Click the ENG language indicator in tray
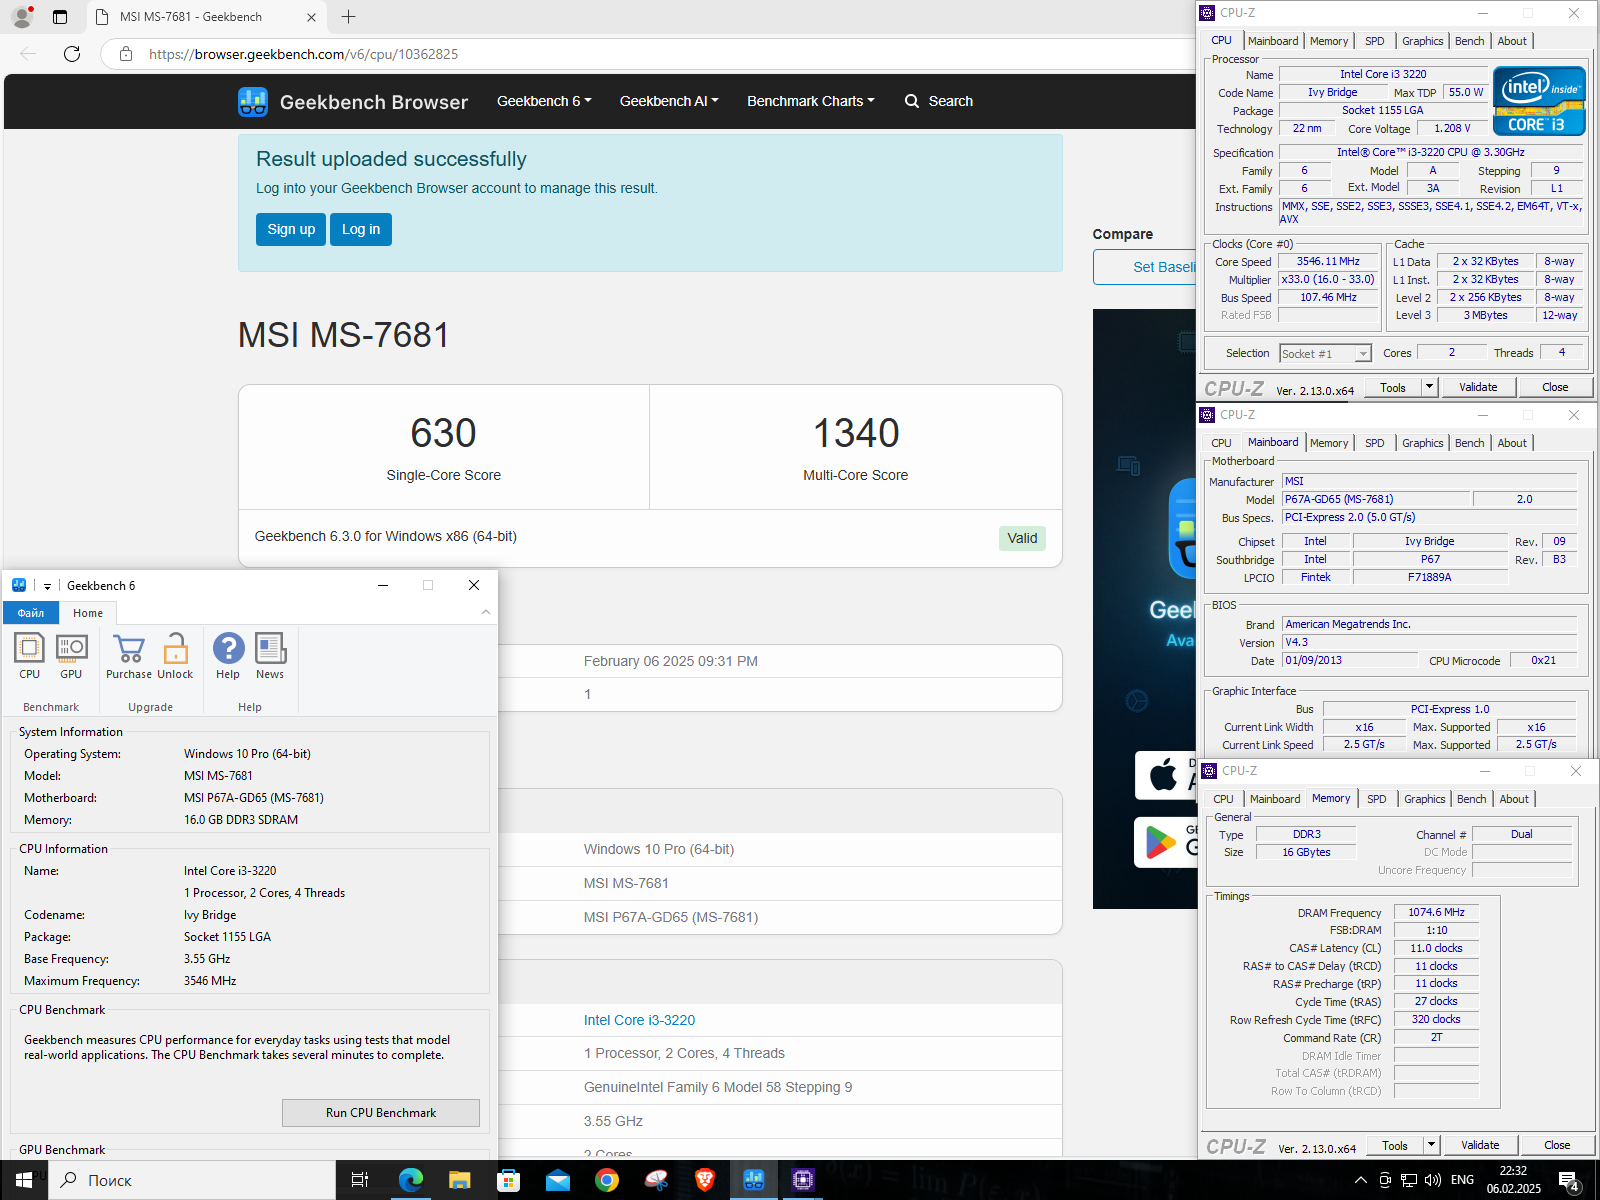The height and width of the screenshot is (1200, 1600). point(1462,1180)
